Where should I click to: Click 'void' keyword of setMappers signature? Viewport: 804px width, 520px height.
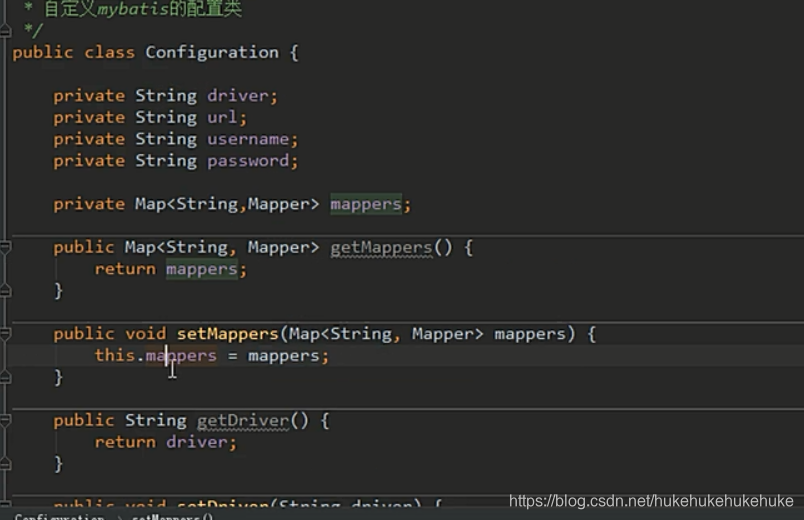click(146, 334)
